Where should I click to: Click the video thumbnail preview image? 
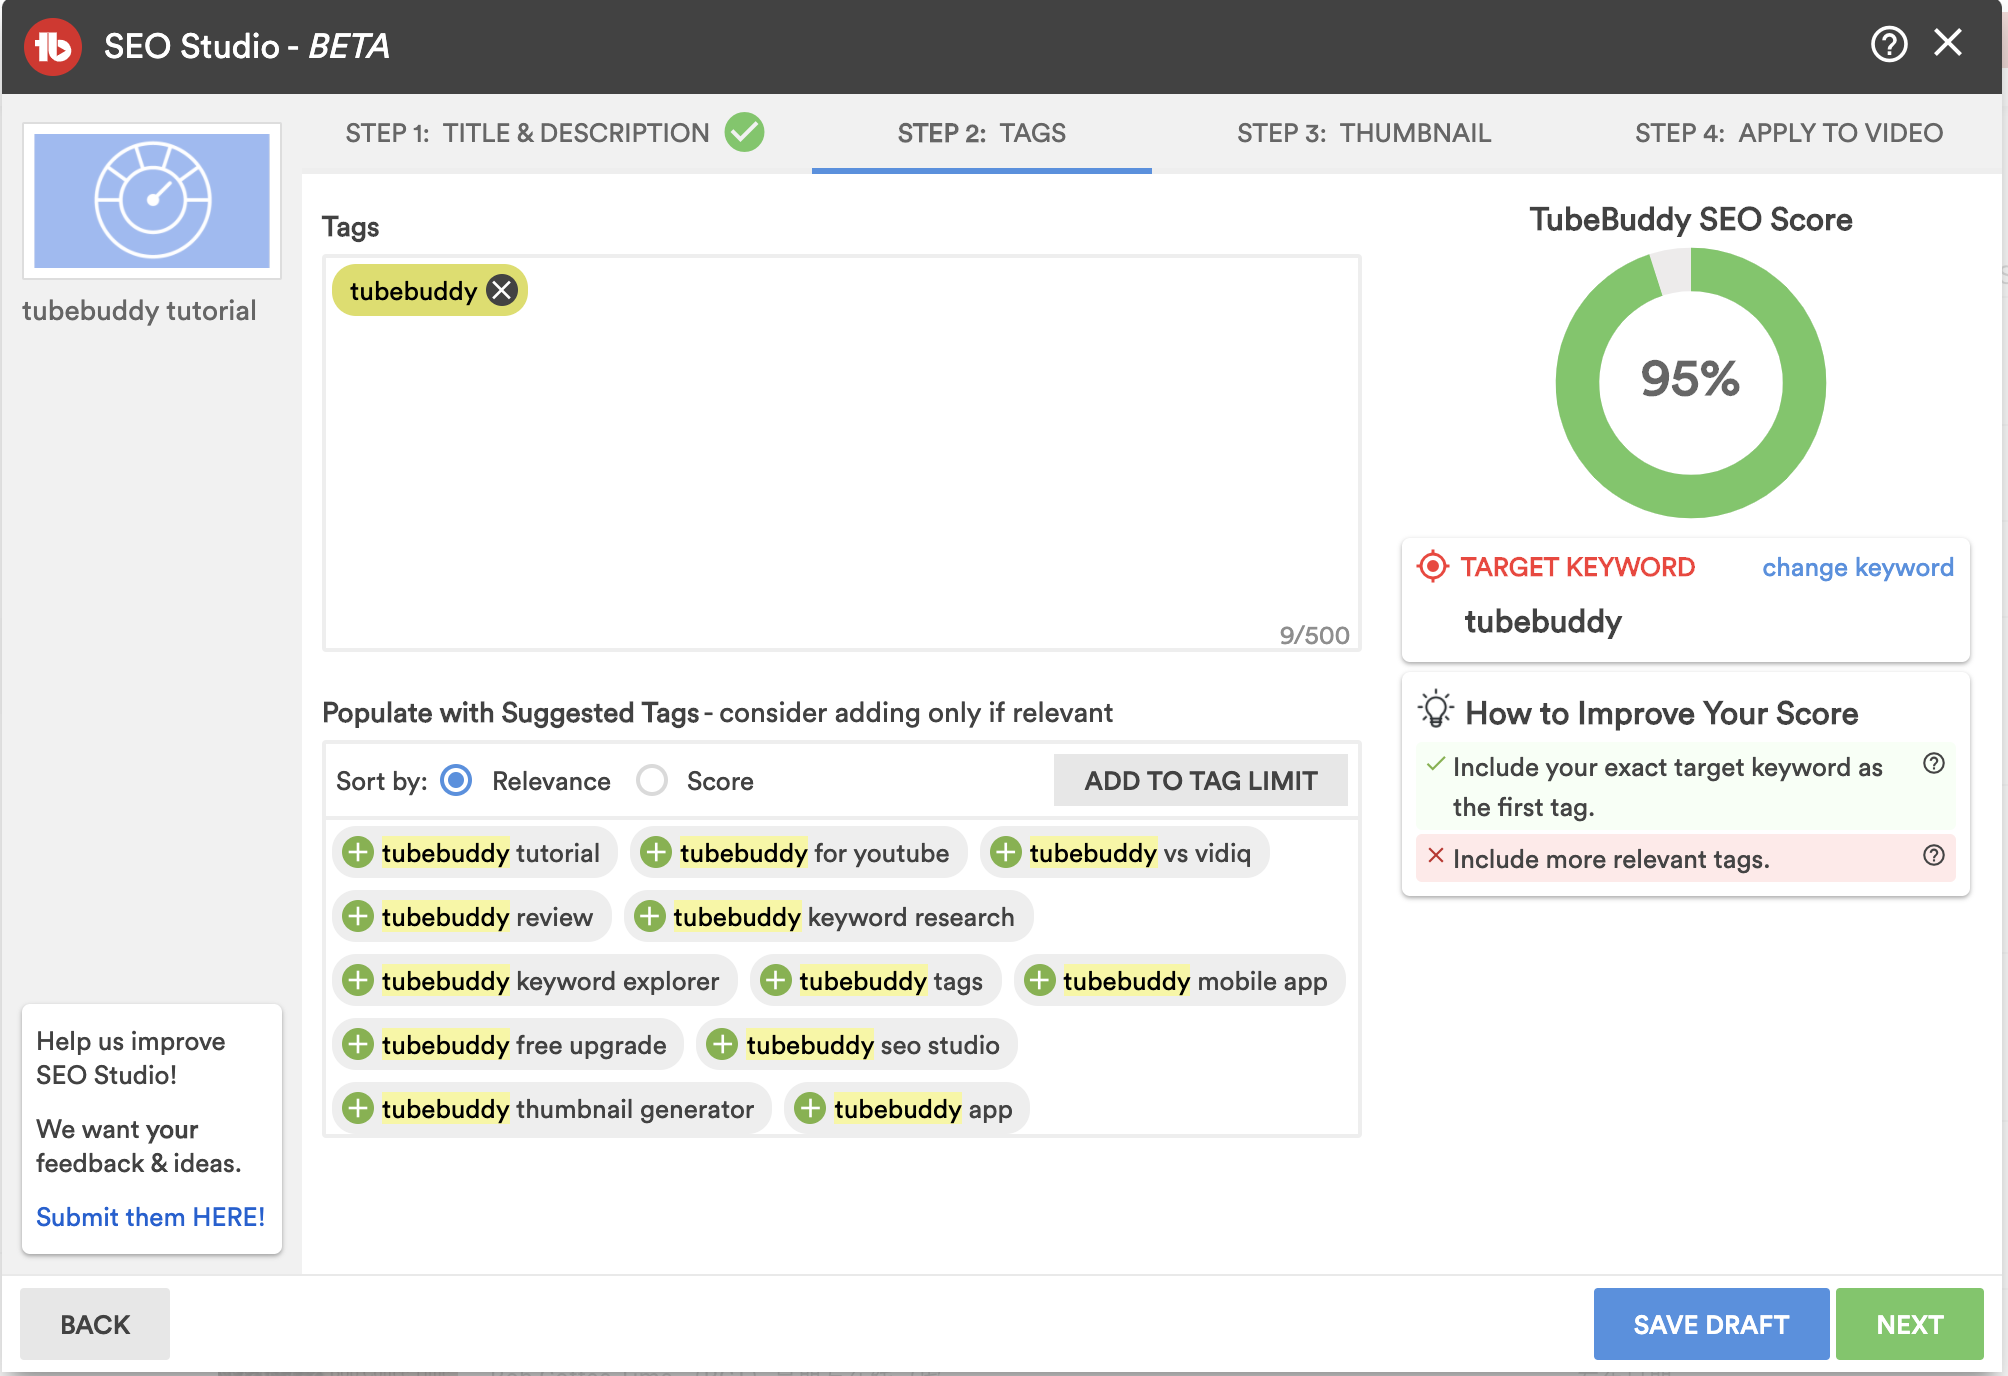pyautogui.click(x=152, y=201)
